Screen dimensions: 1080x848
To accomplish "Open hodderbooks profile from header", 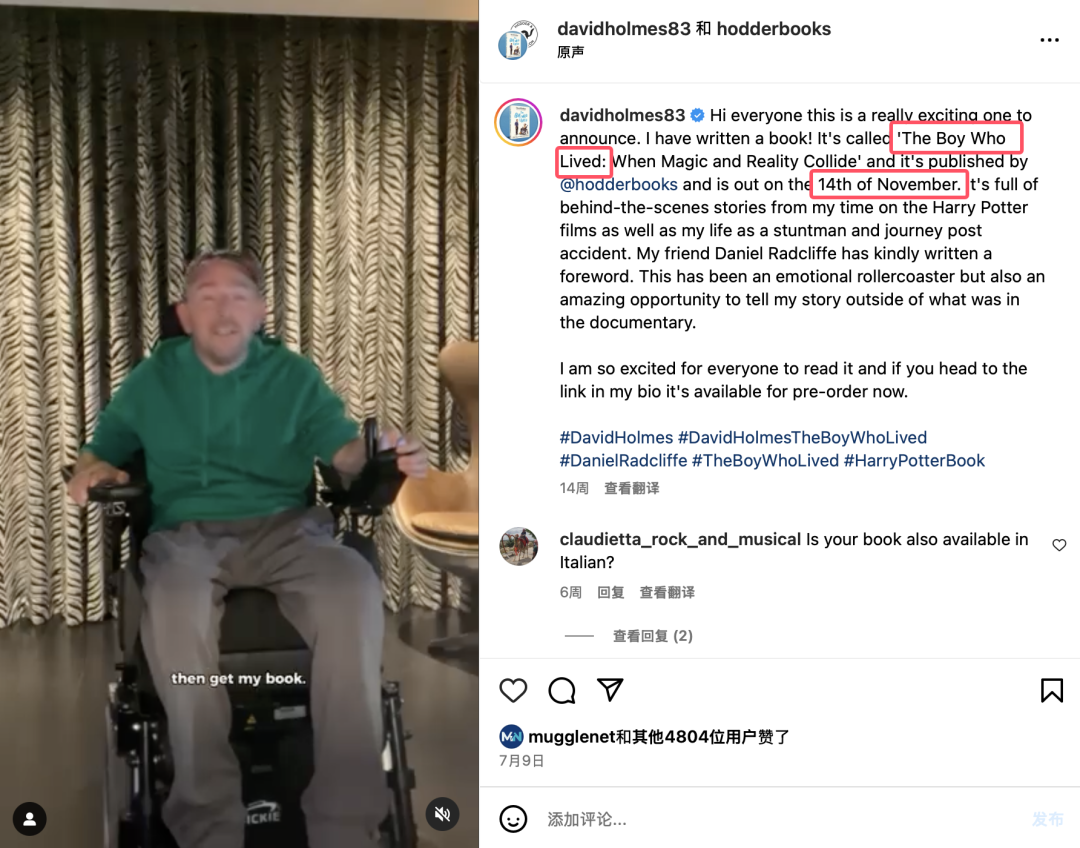I will tap(773, 29).
